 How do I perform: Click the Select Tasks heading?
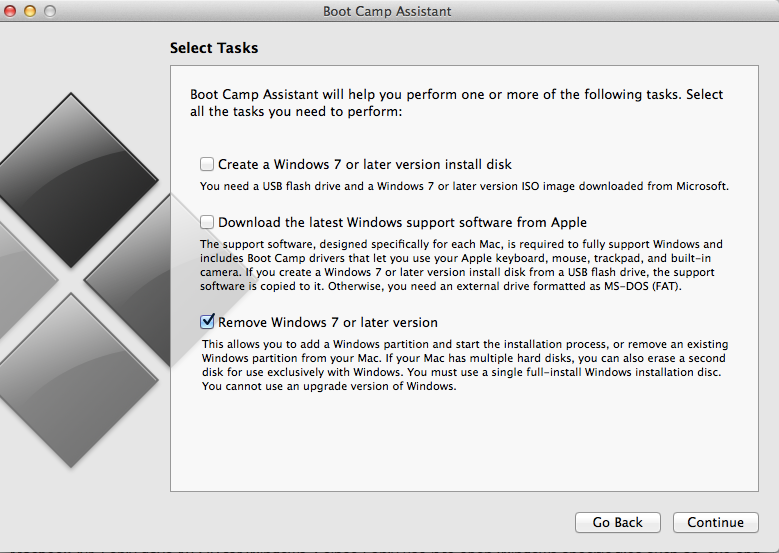[x=213, y=48]
